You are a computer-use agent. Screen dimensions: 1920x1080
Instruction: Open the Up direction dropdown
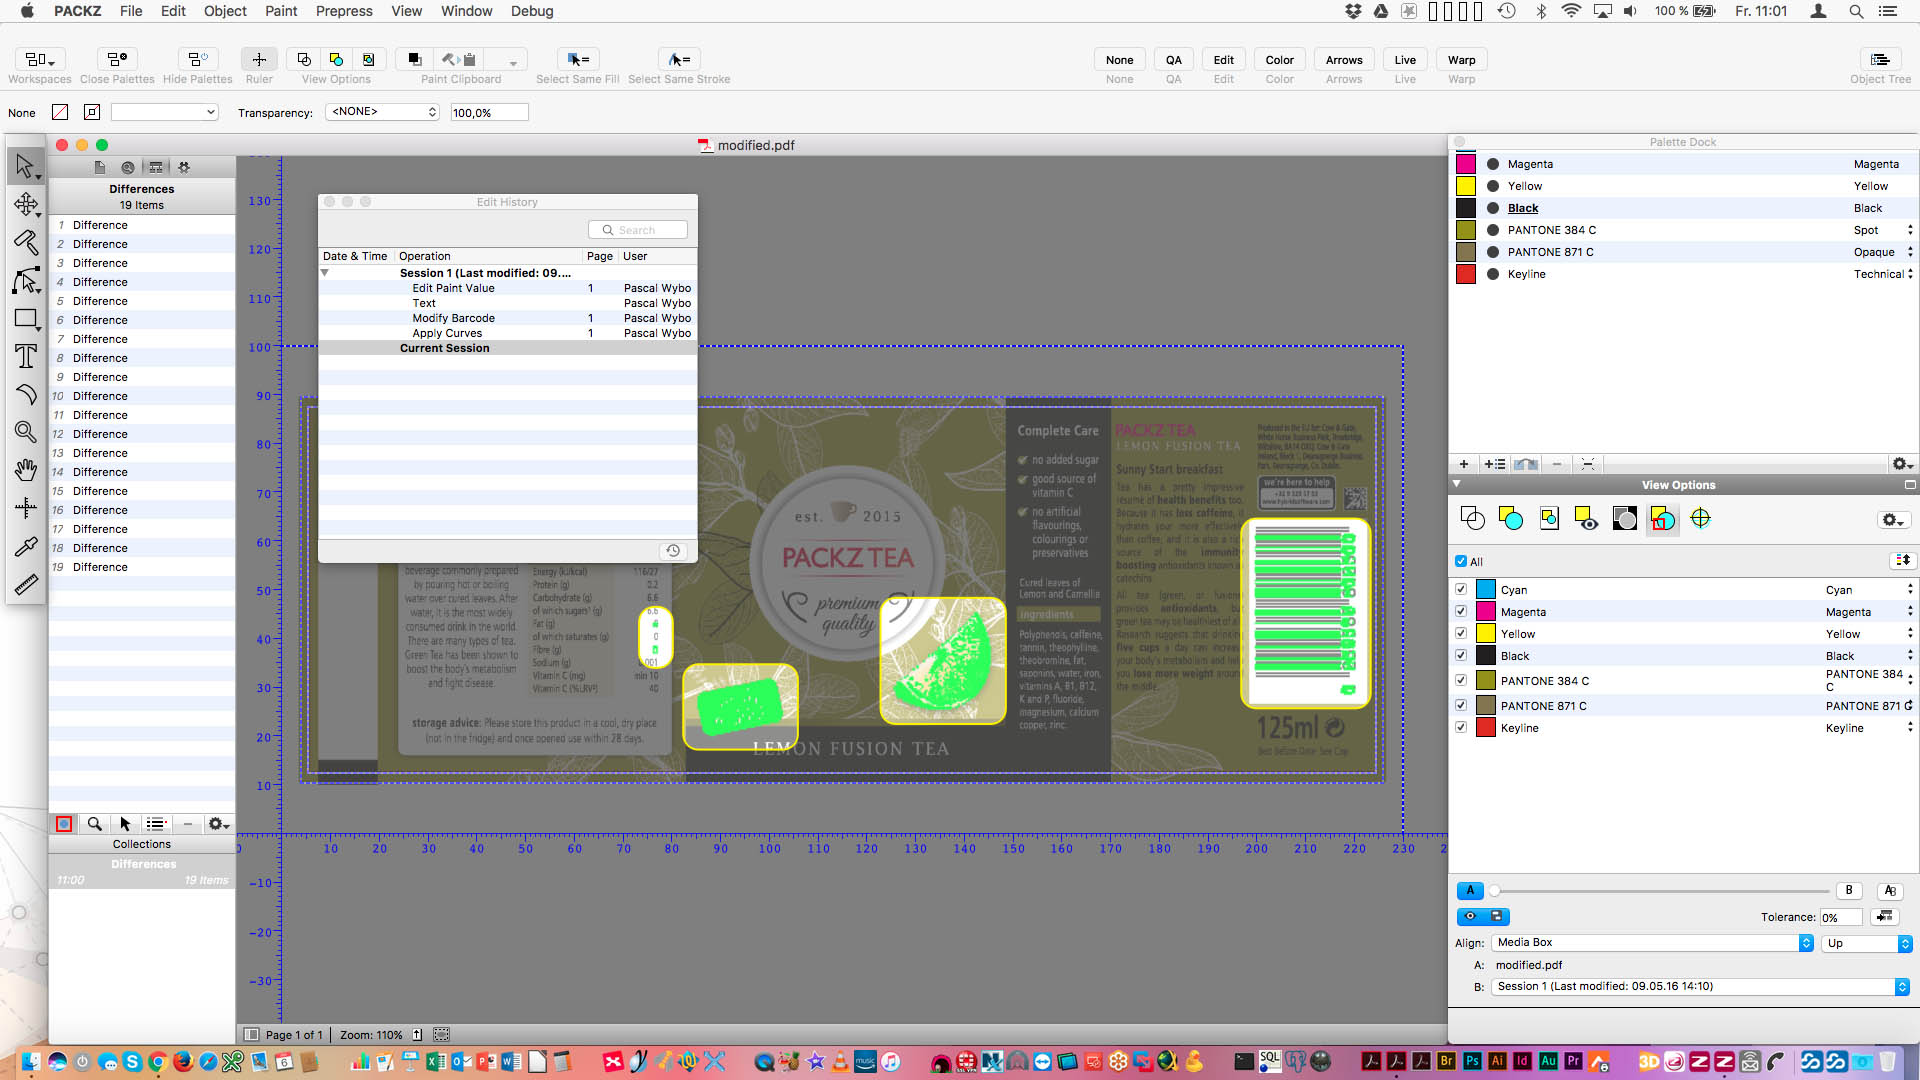coord(1867,943)
